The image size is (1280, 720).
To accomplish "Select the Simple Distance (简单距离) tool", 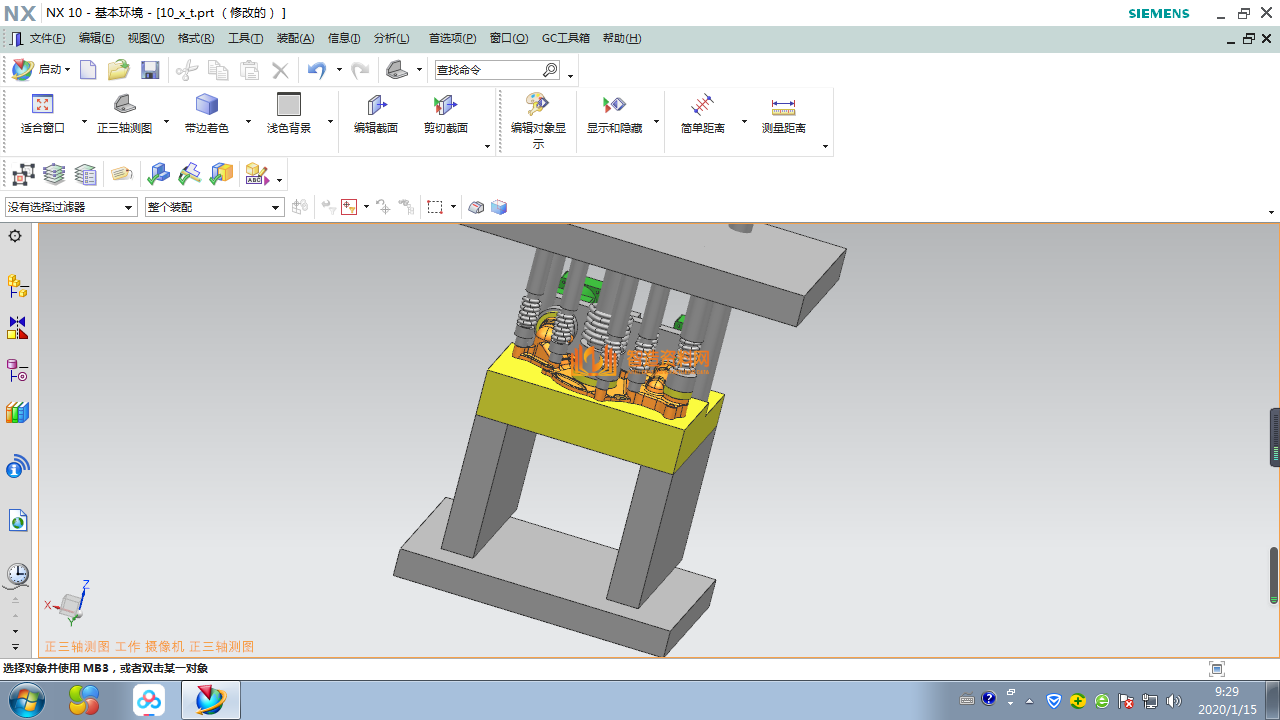I will [x=702, y=105].
